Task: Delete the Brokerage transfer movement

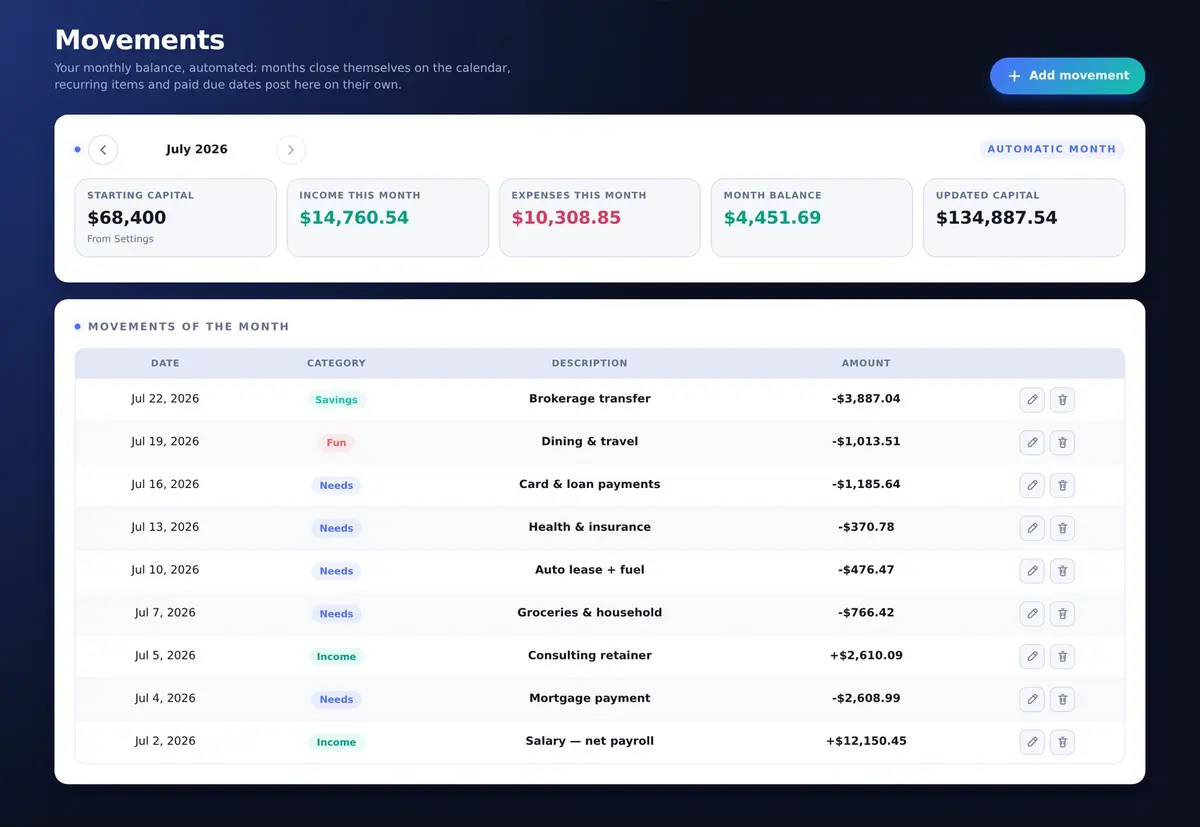Action: coord(1062,400)
